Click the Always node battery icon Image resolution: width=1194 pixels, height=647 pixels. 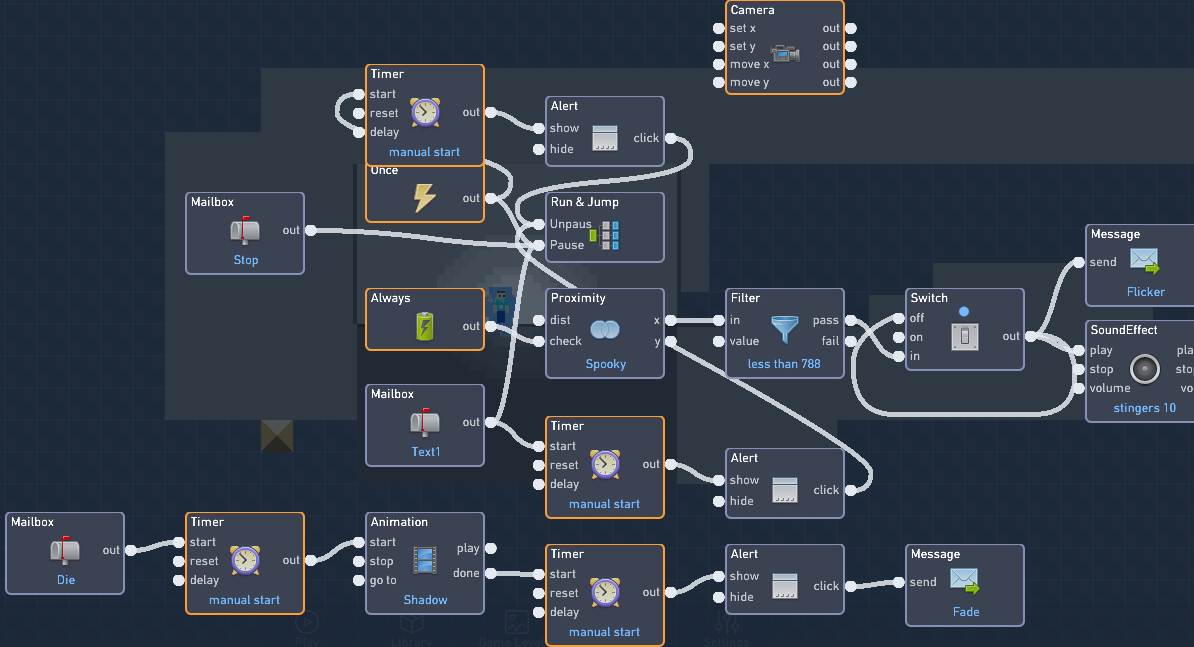click(x=425, y=326)
